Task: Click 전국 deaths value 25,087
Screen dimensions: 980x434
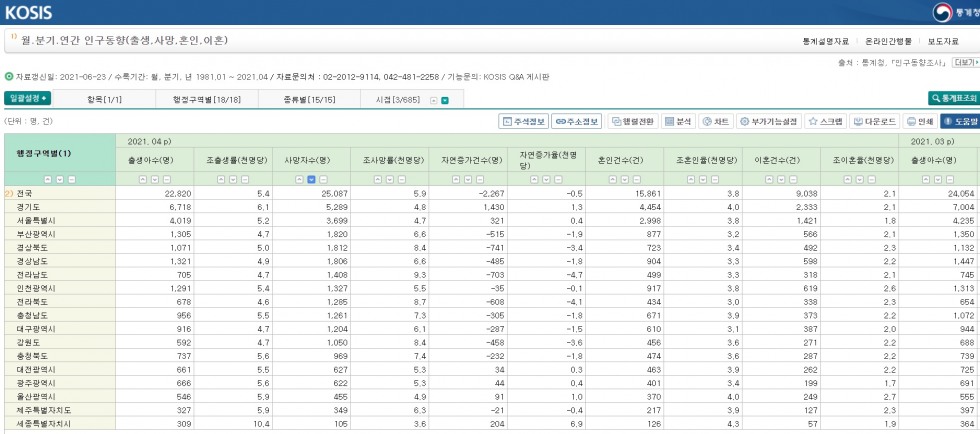Action: 333,193
